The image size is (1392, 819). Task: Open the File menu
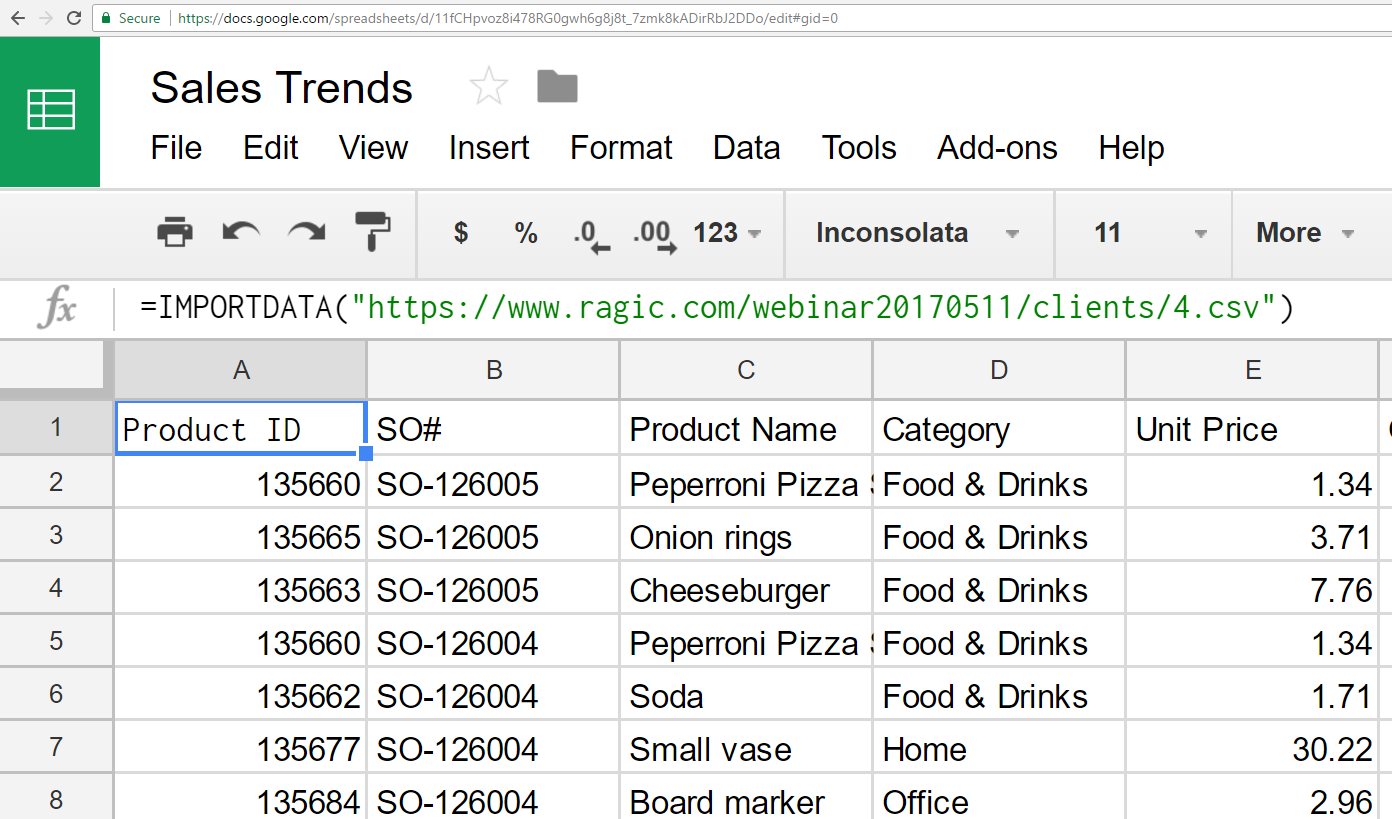[x=176, y=148]
